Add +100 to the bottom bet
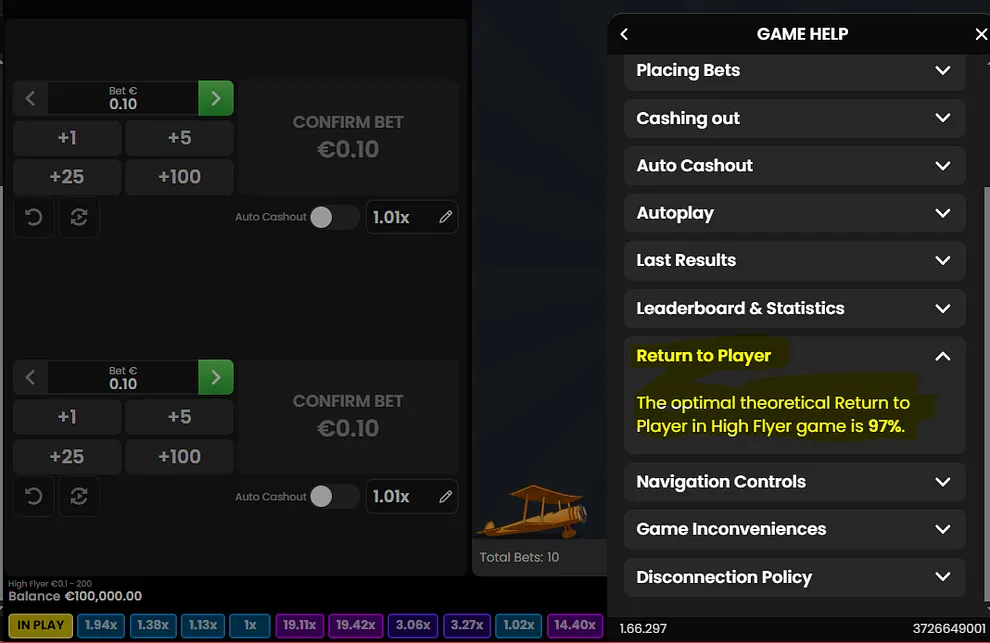The width and height of the screenshot is (990, 643). [x=179, y=457]
